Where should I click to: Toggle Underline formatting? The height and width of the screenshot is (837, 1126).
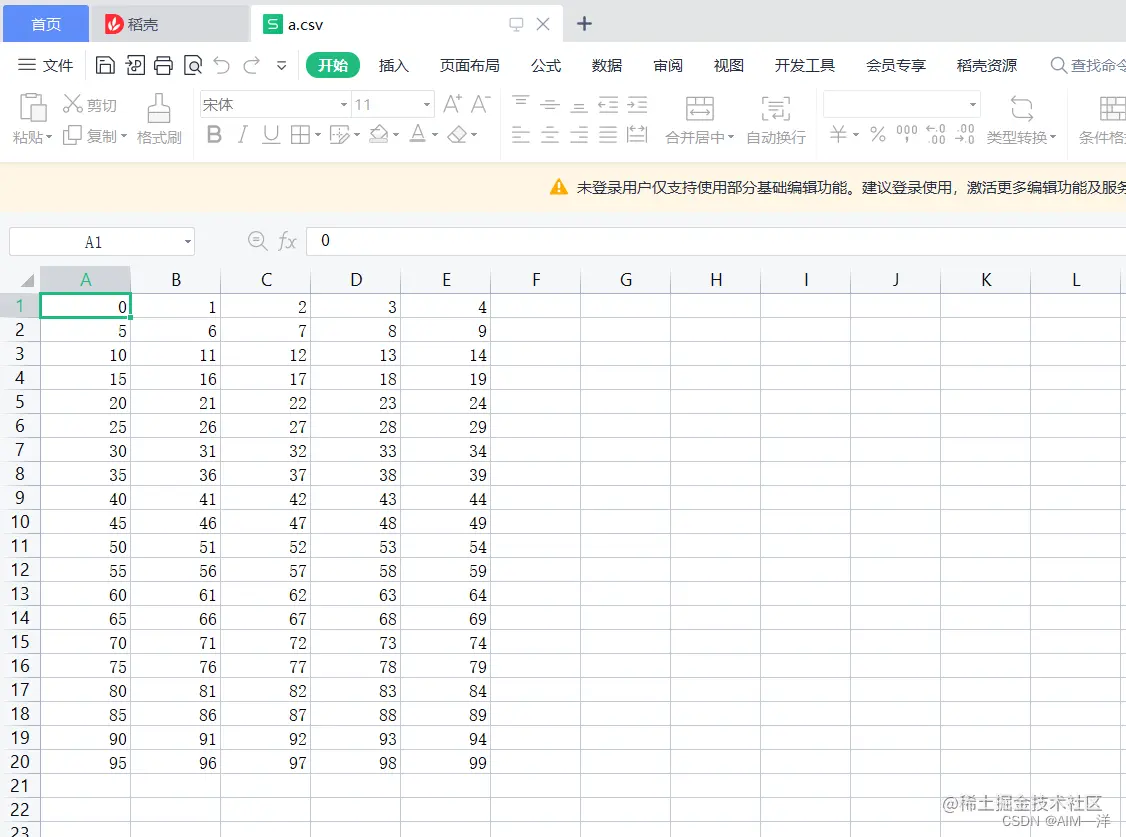[271, 134]
